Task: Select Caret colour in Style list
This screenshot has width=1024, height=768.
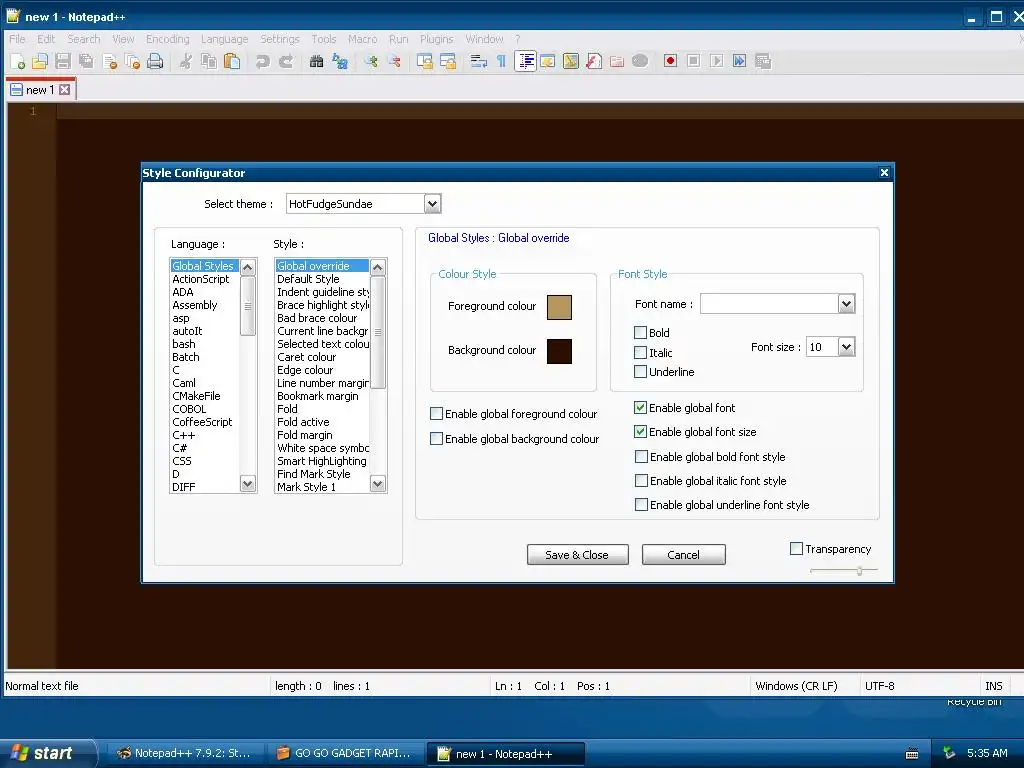Action: [x=307, y=357]
